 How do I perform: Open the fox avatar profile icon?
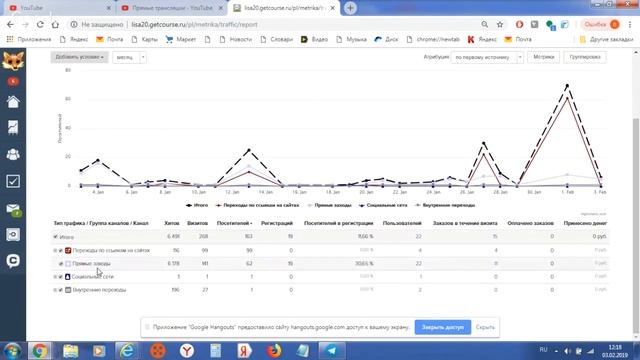(x=13, y=60)
